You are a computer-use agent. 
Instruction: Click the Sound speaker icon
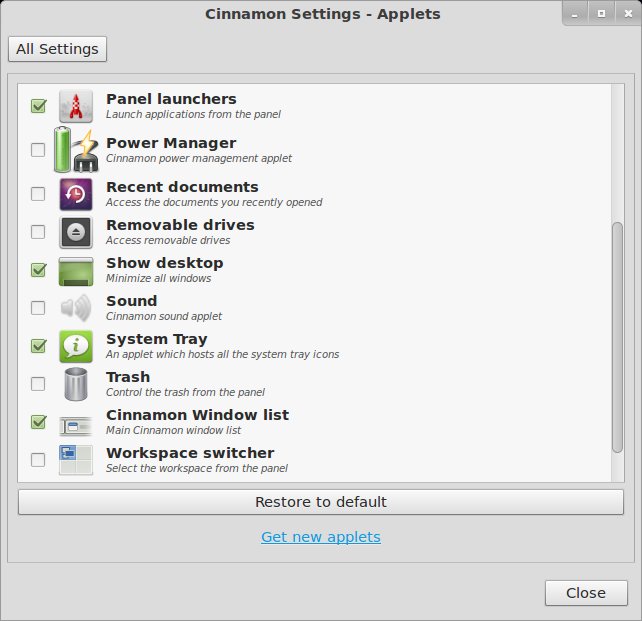tap(76, 308)
